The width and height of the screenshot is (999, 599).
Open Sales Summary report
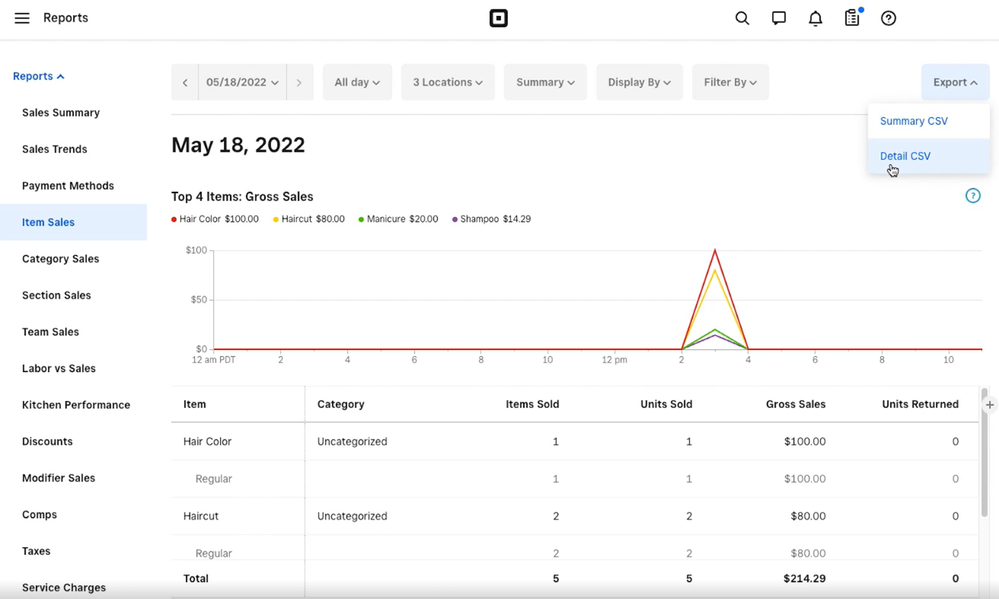(61, 113)
